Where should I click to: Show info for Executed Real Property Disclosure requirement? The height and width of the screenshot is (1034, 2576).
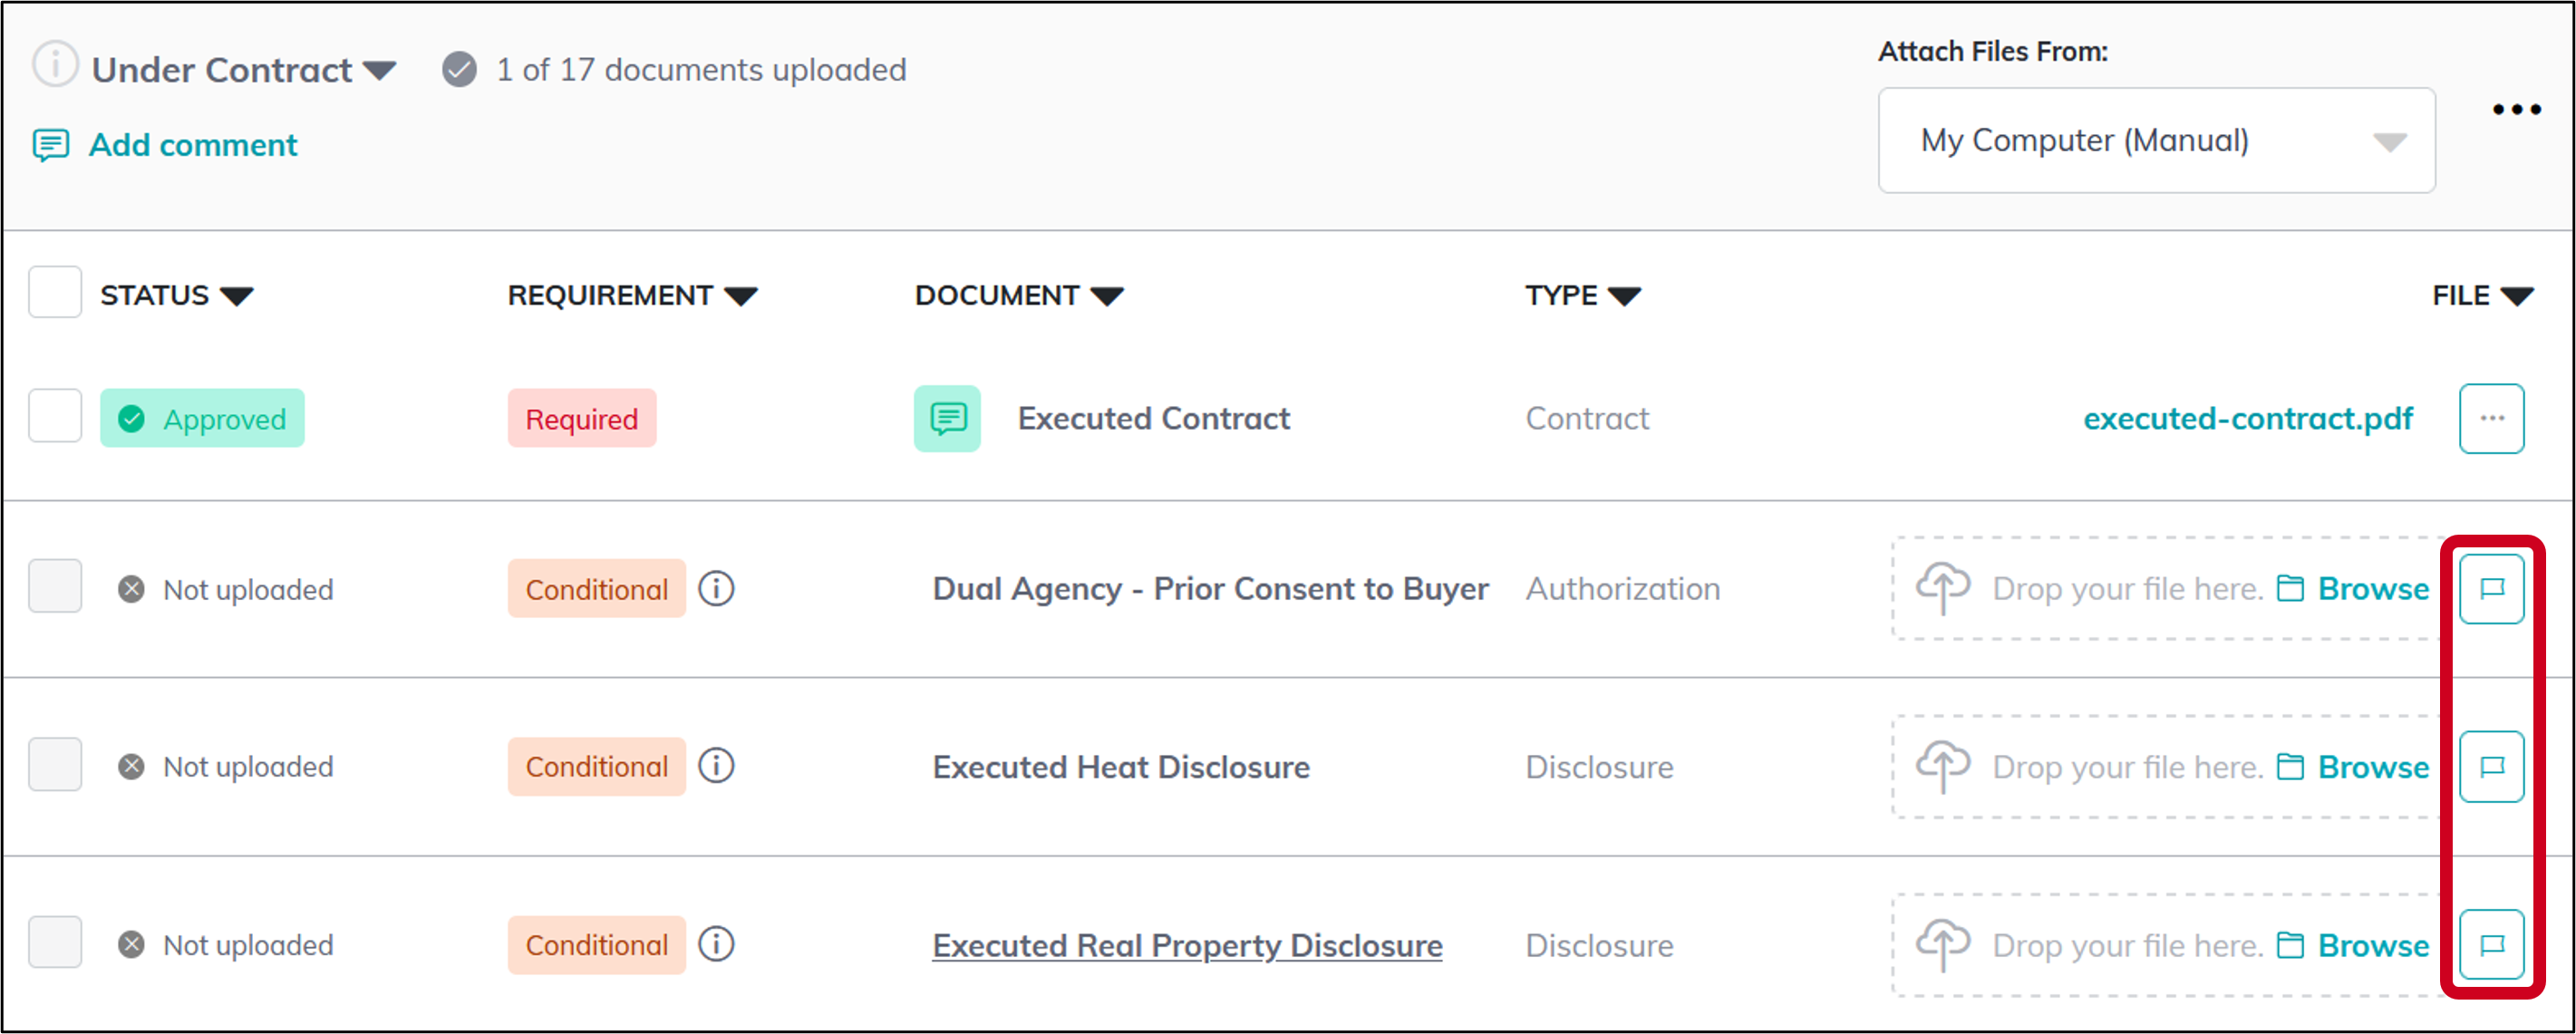(x=716, y=944)
